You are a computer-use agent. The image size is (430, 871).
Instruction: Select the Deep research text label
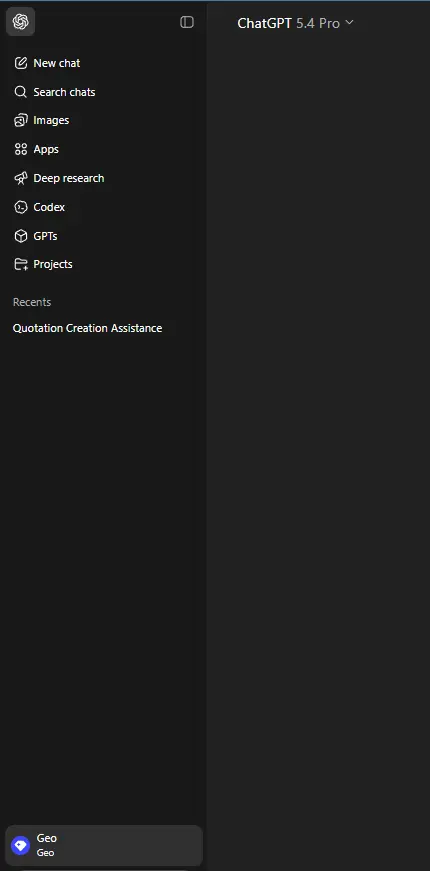[x=69, y=178]
